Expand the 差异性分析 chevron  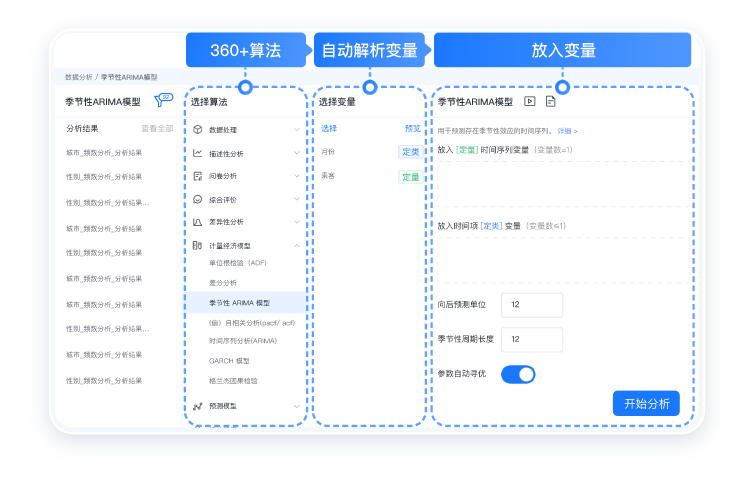297,222
